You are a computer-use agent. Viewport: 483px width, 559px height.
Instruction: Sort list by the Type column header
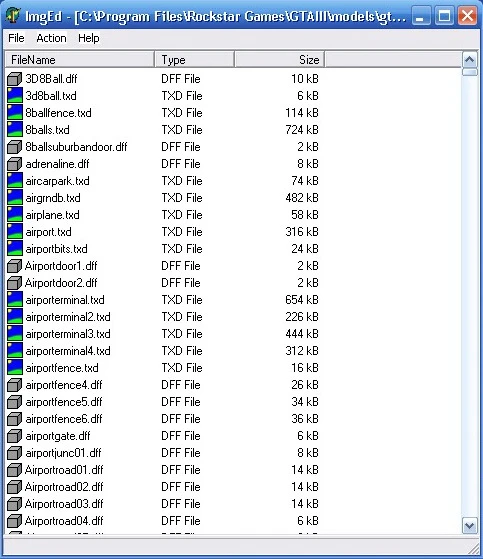pos(195,60)
